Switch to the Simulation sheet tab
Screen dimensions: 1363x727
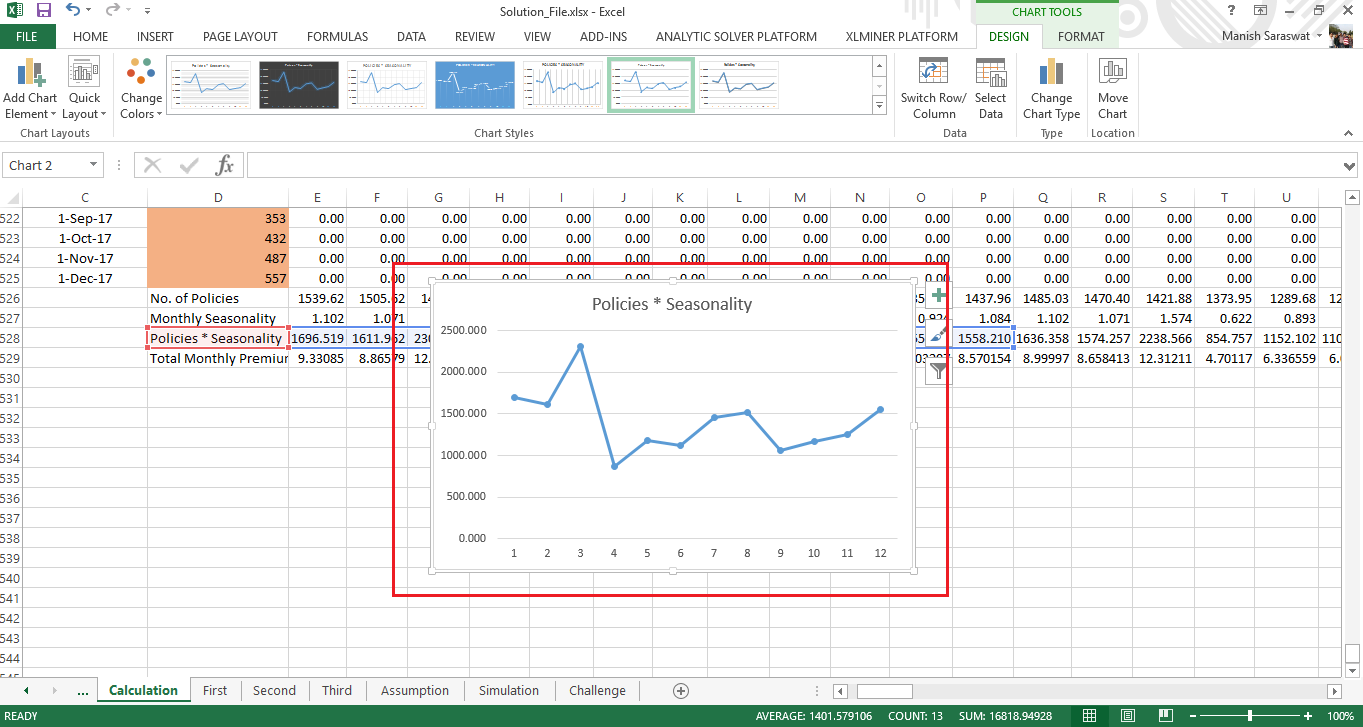pos(508,690)
